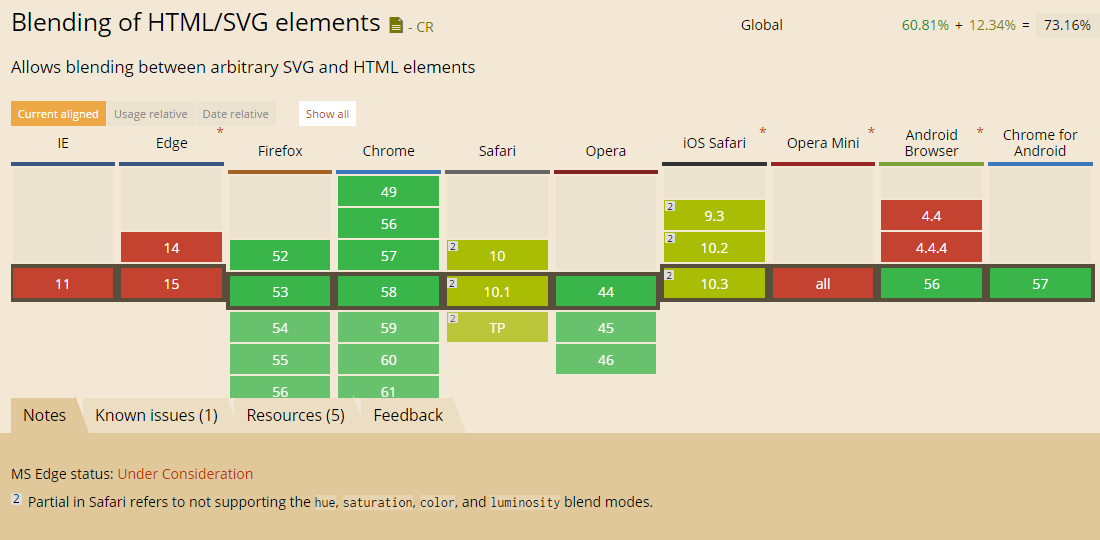Click the asterisk next to Edge
This screenshot has height=540, width=1100.
tap(220, 132)
